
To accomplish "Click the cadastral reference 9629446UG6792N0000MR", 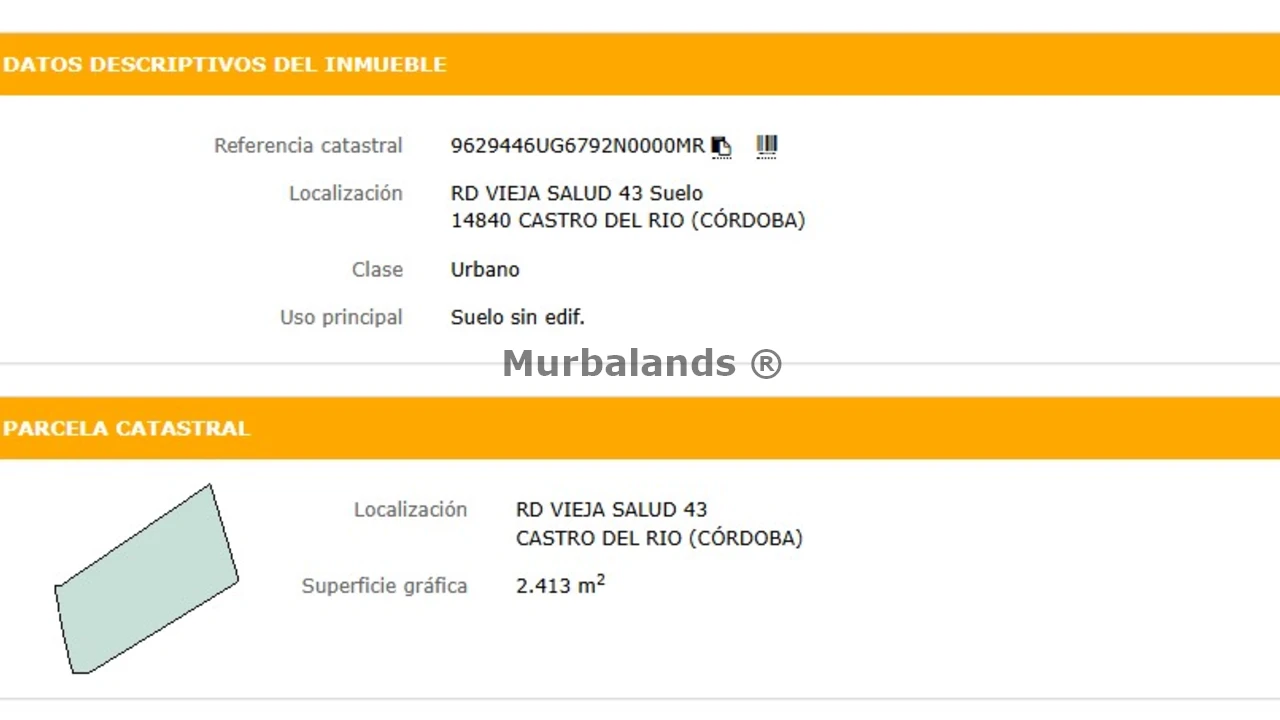I will [x=577, y=146].
